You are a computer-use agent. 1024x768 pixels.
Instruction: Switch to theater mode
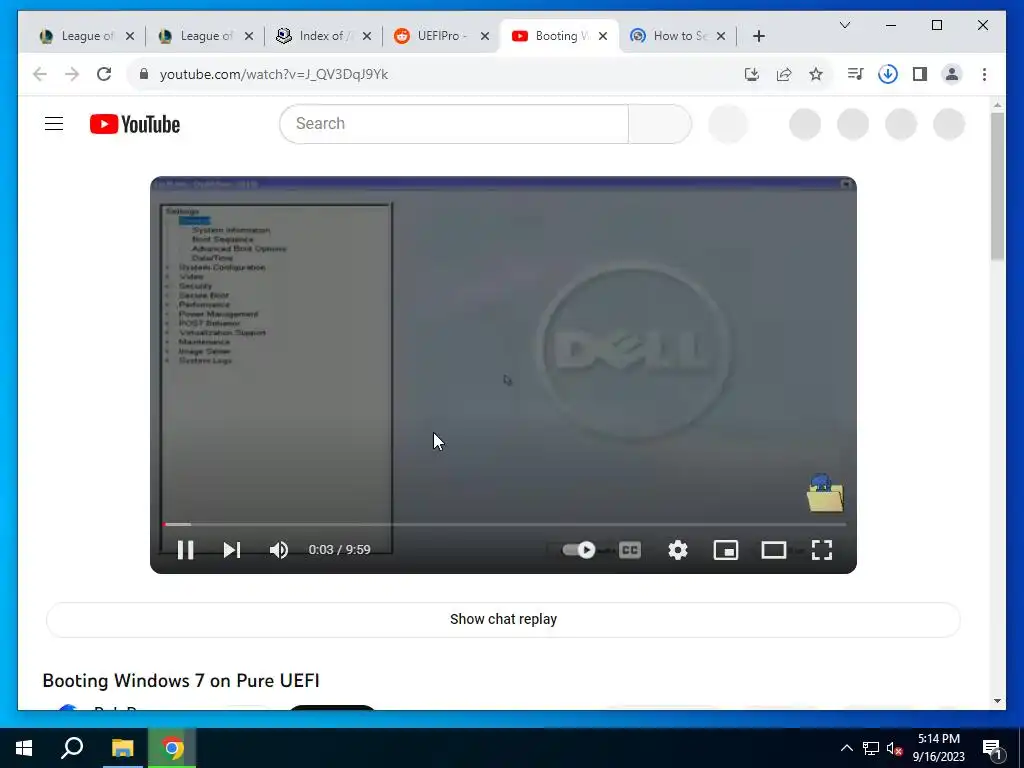[x=774, y=550]
